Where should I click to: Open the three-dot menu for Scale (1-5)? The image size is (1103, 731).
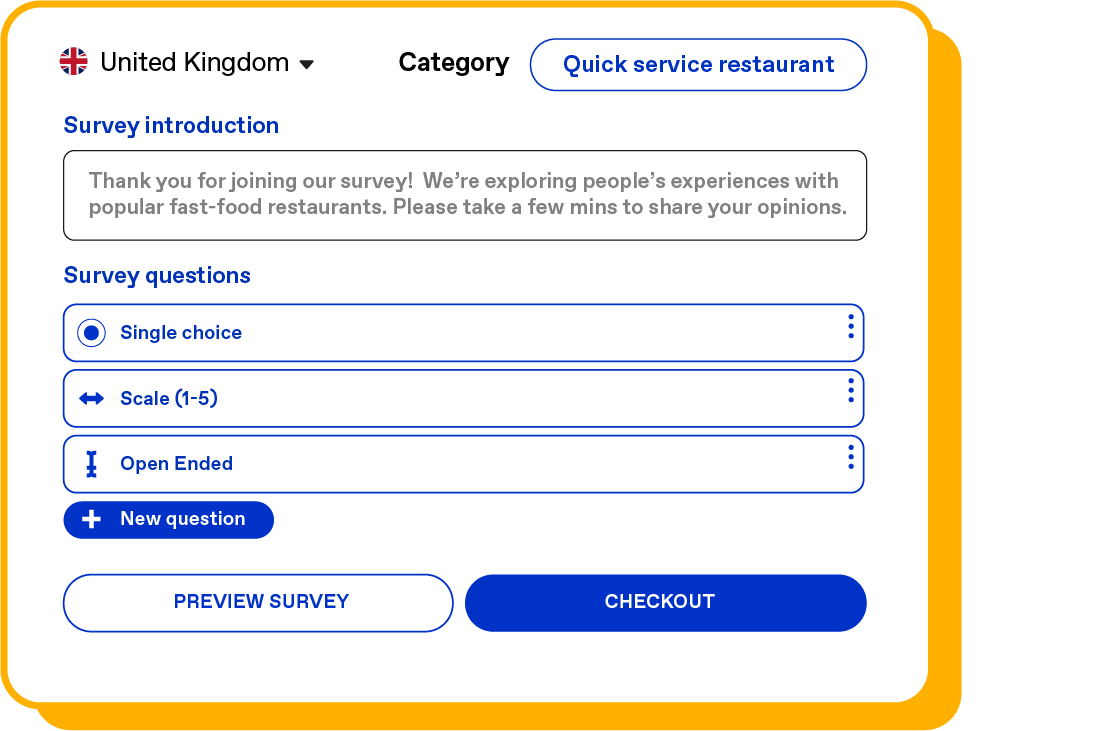(x=850, y=390)
